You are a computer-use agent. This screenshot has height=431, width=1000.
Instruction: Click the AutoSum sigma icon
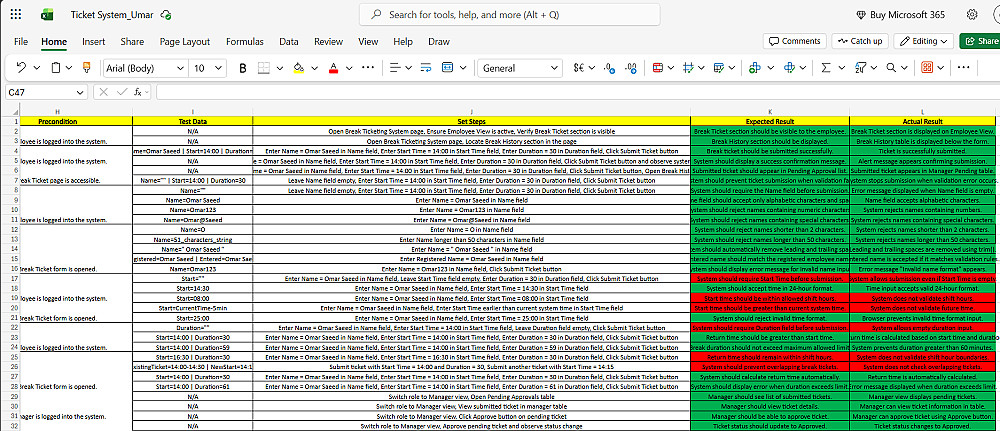[826, 68]
